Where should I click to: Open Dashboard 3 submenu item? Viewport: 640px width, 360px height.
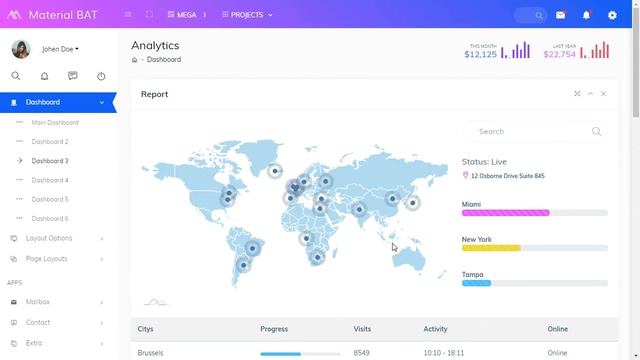50,161
